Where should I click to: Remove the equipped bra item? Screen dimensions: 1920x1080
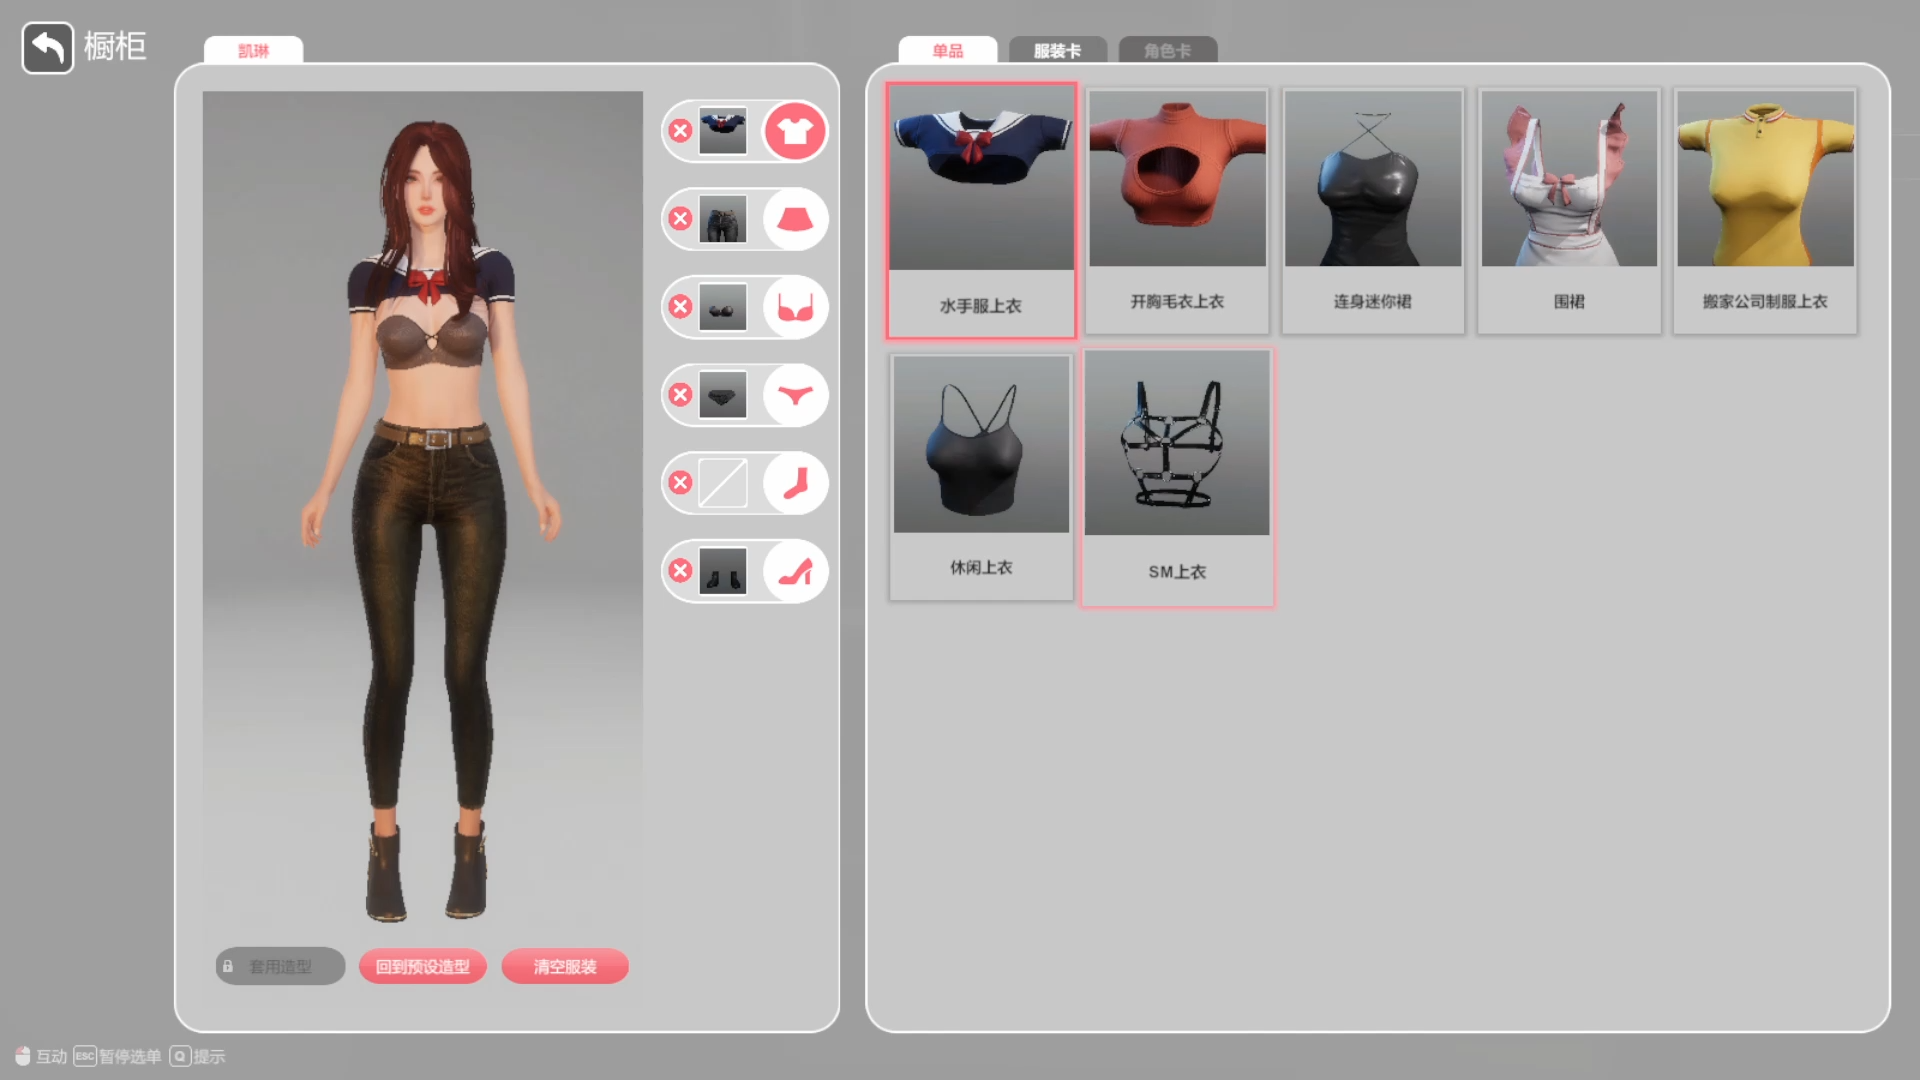[681, 307]
